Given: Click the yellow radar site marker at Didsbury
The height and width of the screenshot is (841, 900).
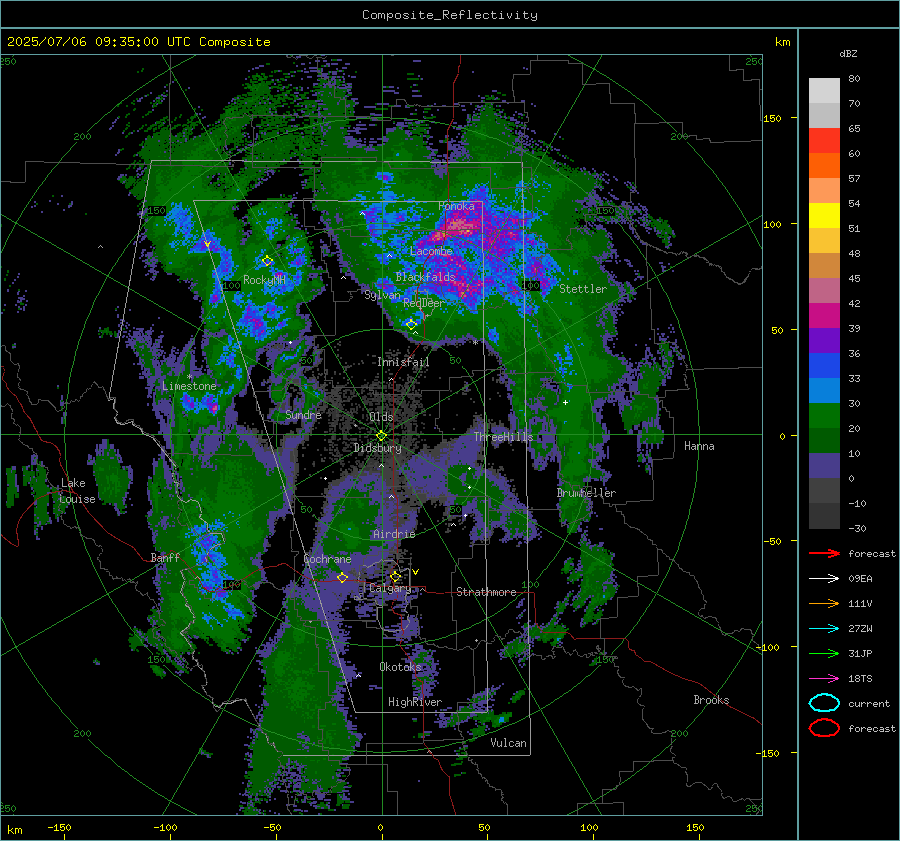Looking at the screenshot, I should pos(381,436).
